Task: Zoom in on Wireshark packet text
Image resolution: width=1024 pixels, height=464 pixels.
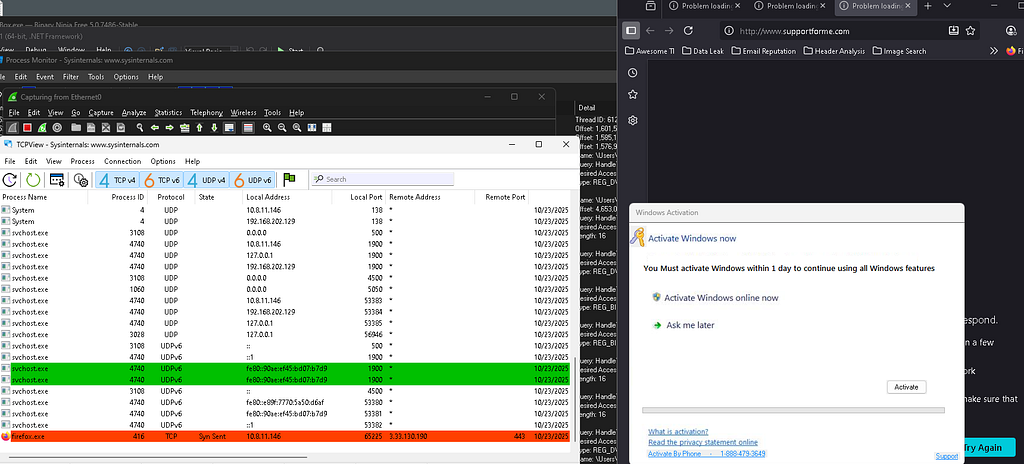Action: 267,127
